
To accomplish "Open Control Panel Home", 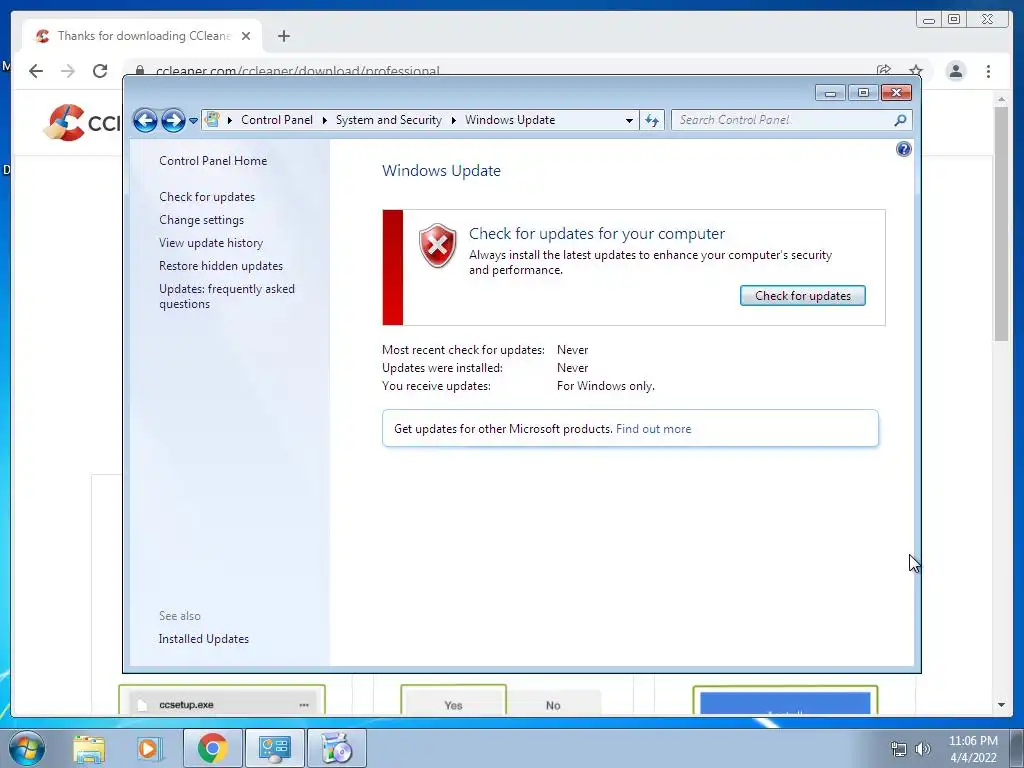I will [x=213, y=161].
